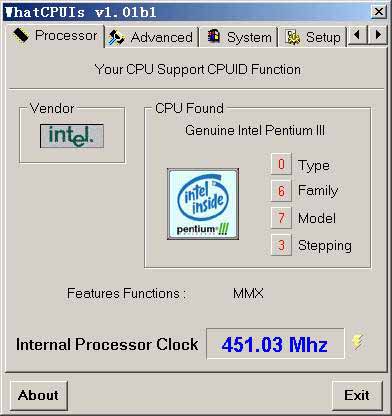Image resolution: width=392 pixels, height=416 pixels.
Task: Select the Setup tab
Action: [x=313, y=37]
